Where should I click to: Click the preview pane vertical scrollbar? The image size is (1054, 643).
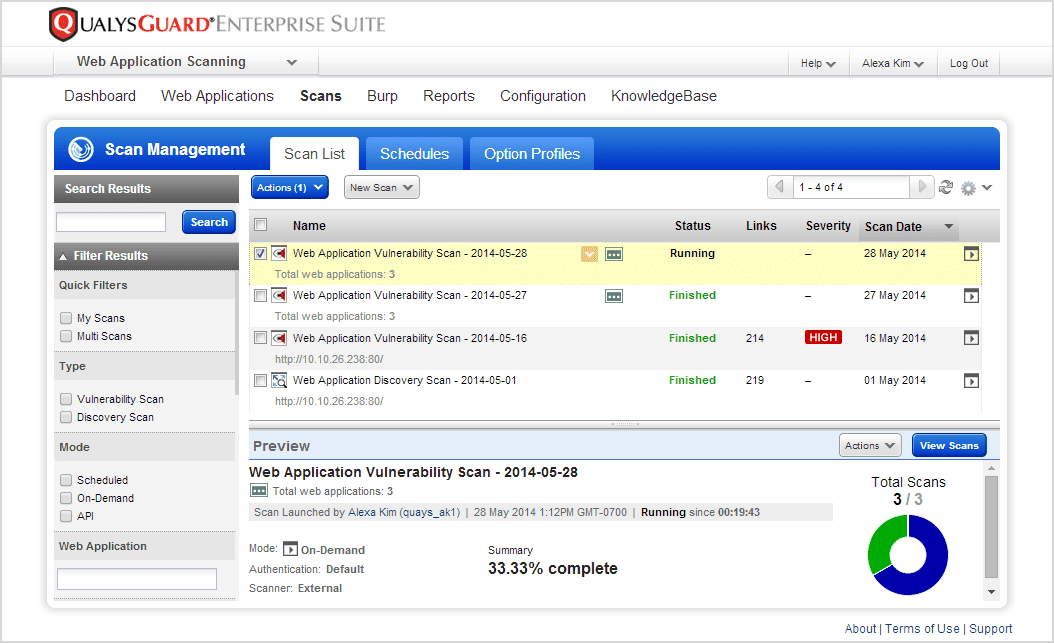coord(991,527)
